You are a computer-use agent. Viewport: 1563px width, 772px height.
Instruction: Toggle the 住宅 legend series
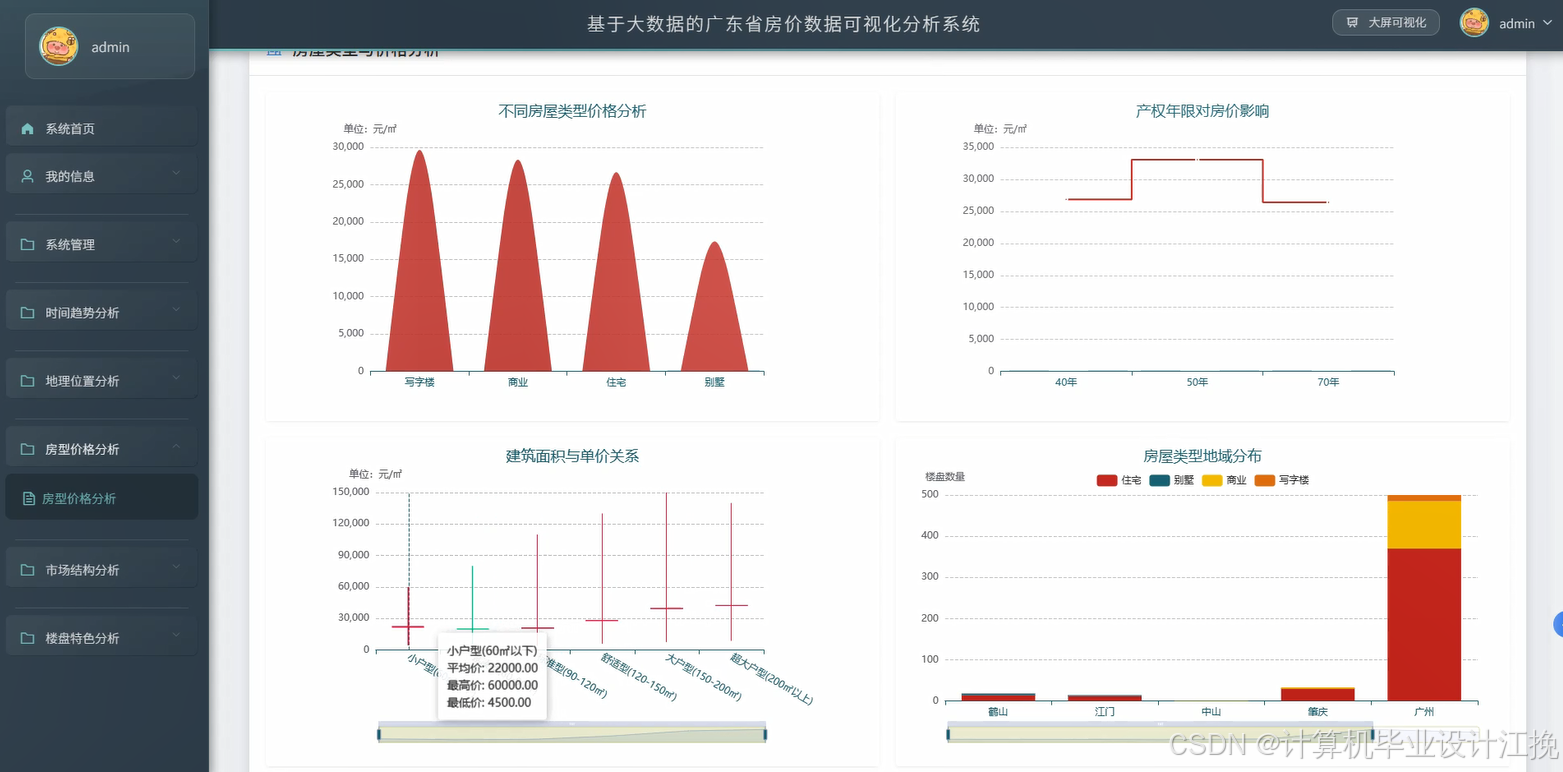coord(1119,480)
